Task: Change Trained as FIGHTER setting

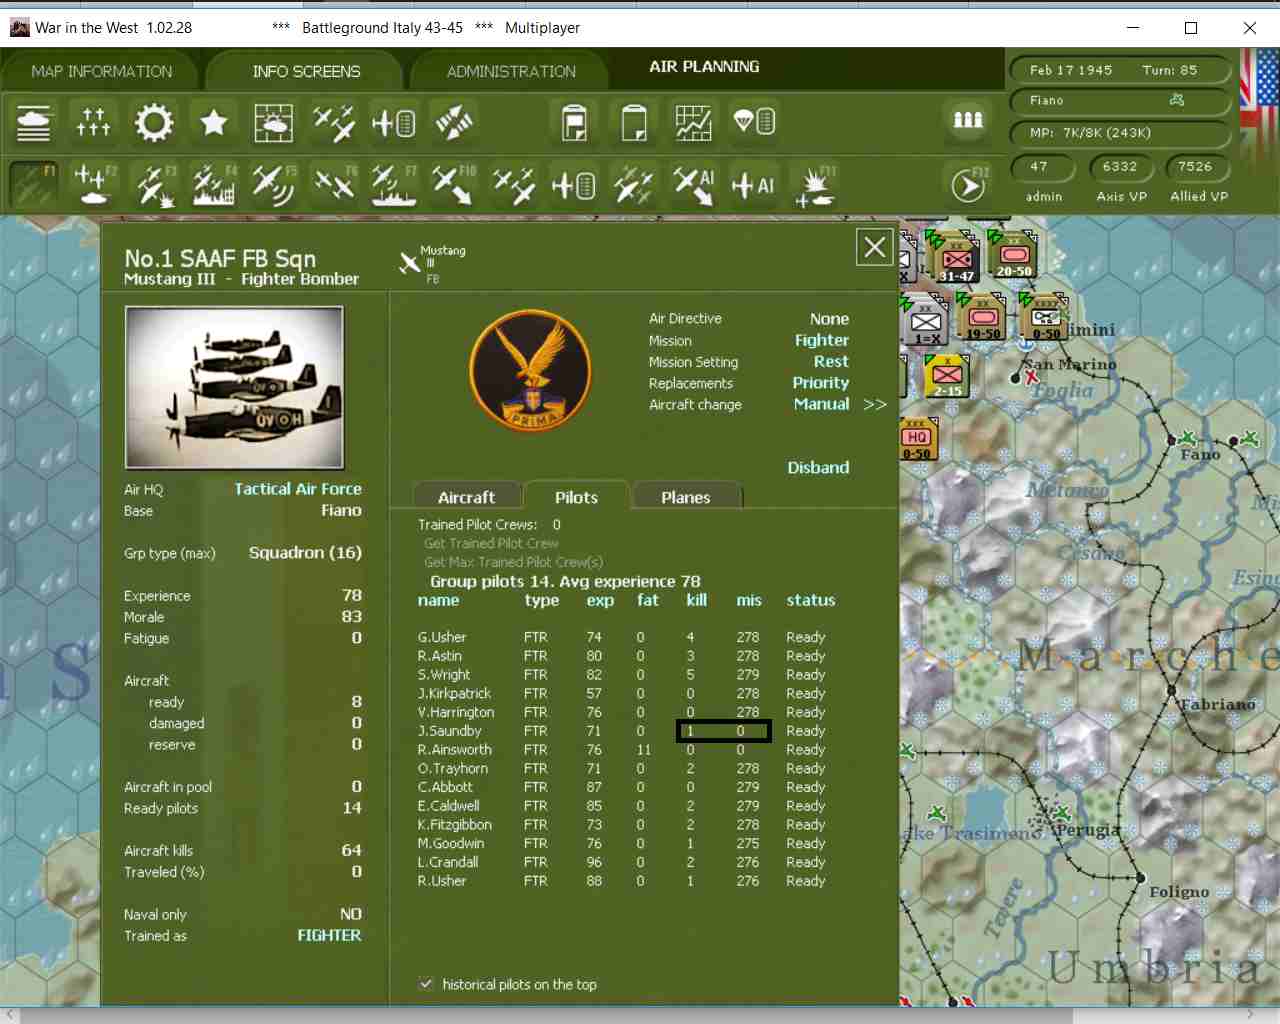Action: tap(329, 935)
